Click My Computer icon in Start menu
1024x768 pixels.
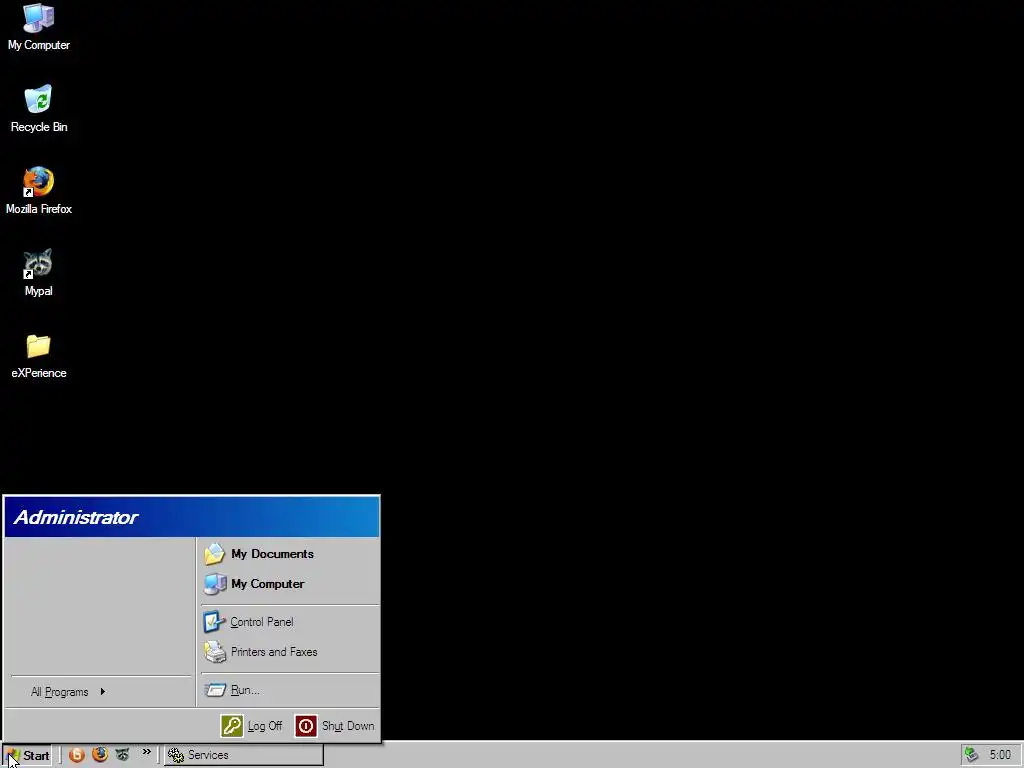215,584
